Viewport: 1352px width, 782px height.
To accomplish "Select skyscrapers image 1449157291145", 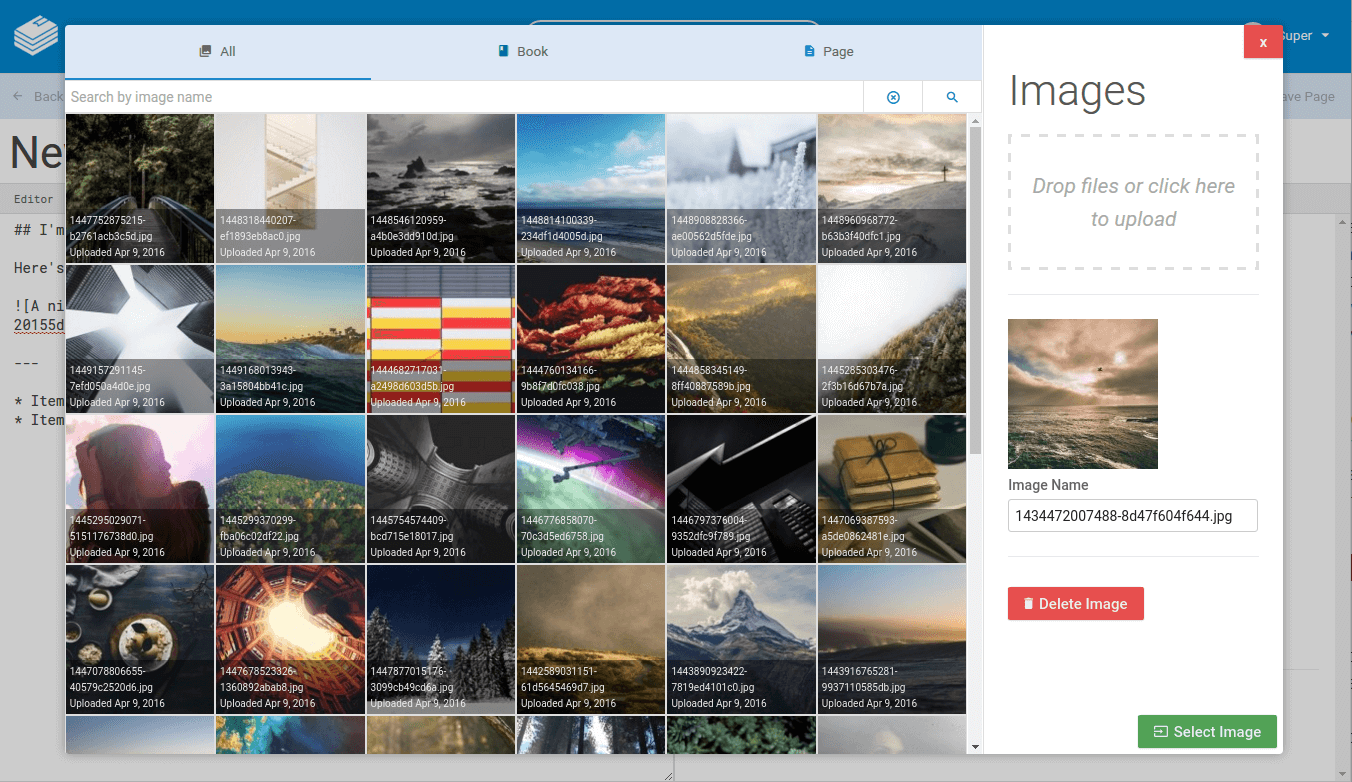I will pos(140,339).
